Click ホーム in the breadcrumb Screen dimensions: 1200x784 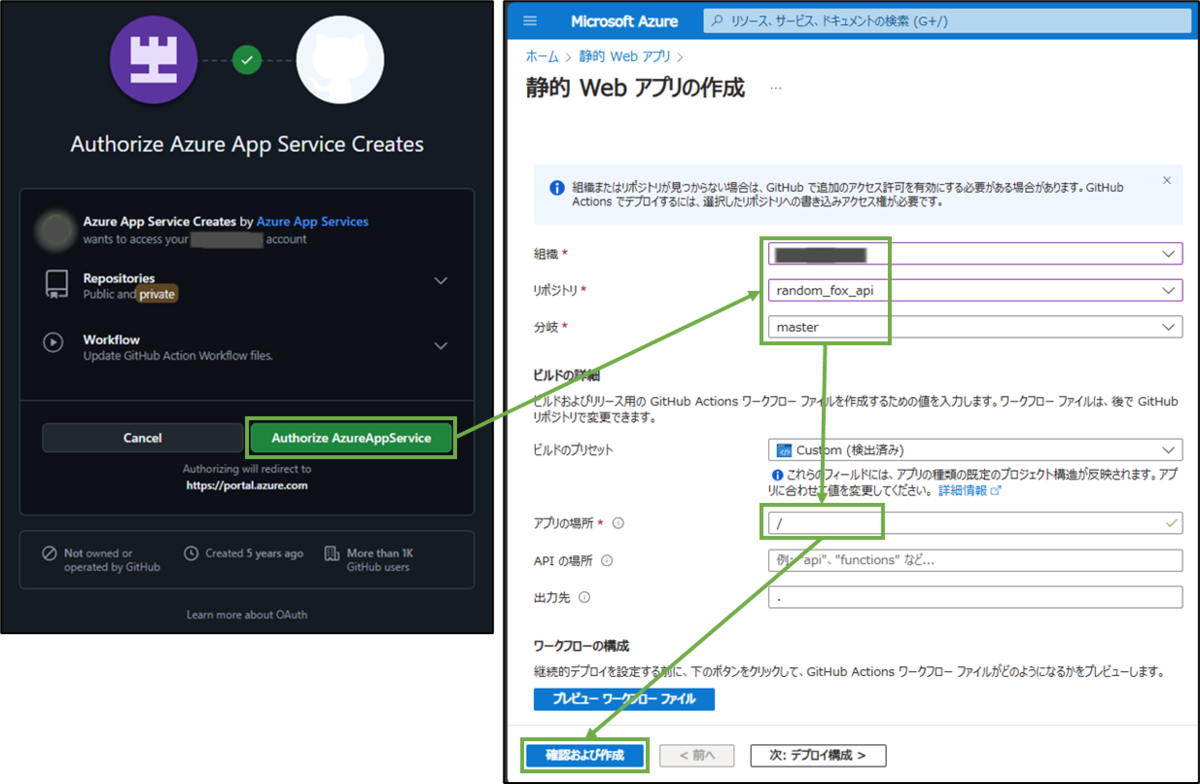click(x=542, y=57)
